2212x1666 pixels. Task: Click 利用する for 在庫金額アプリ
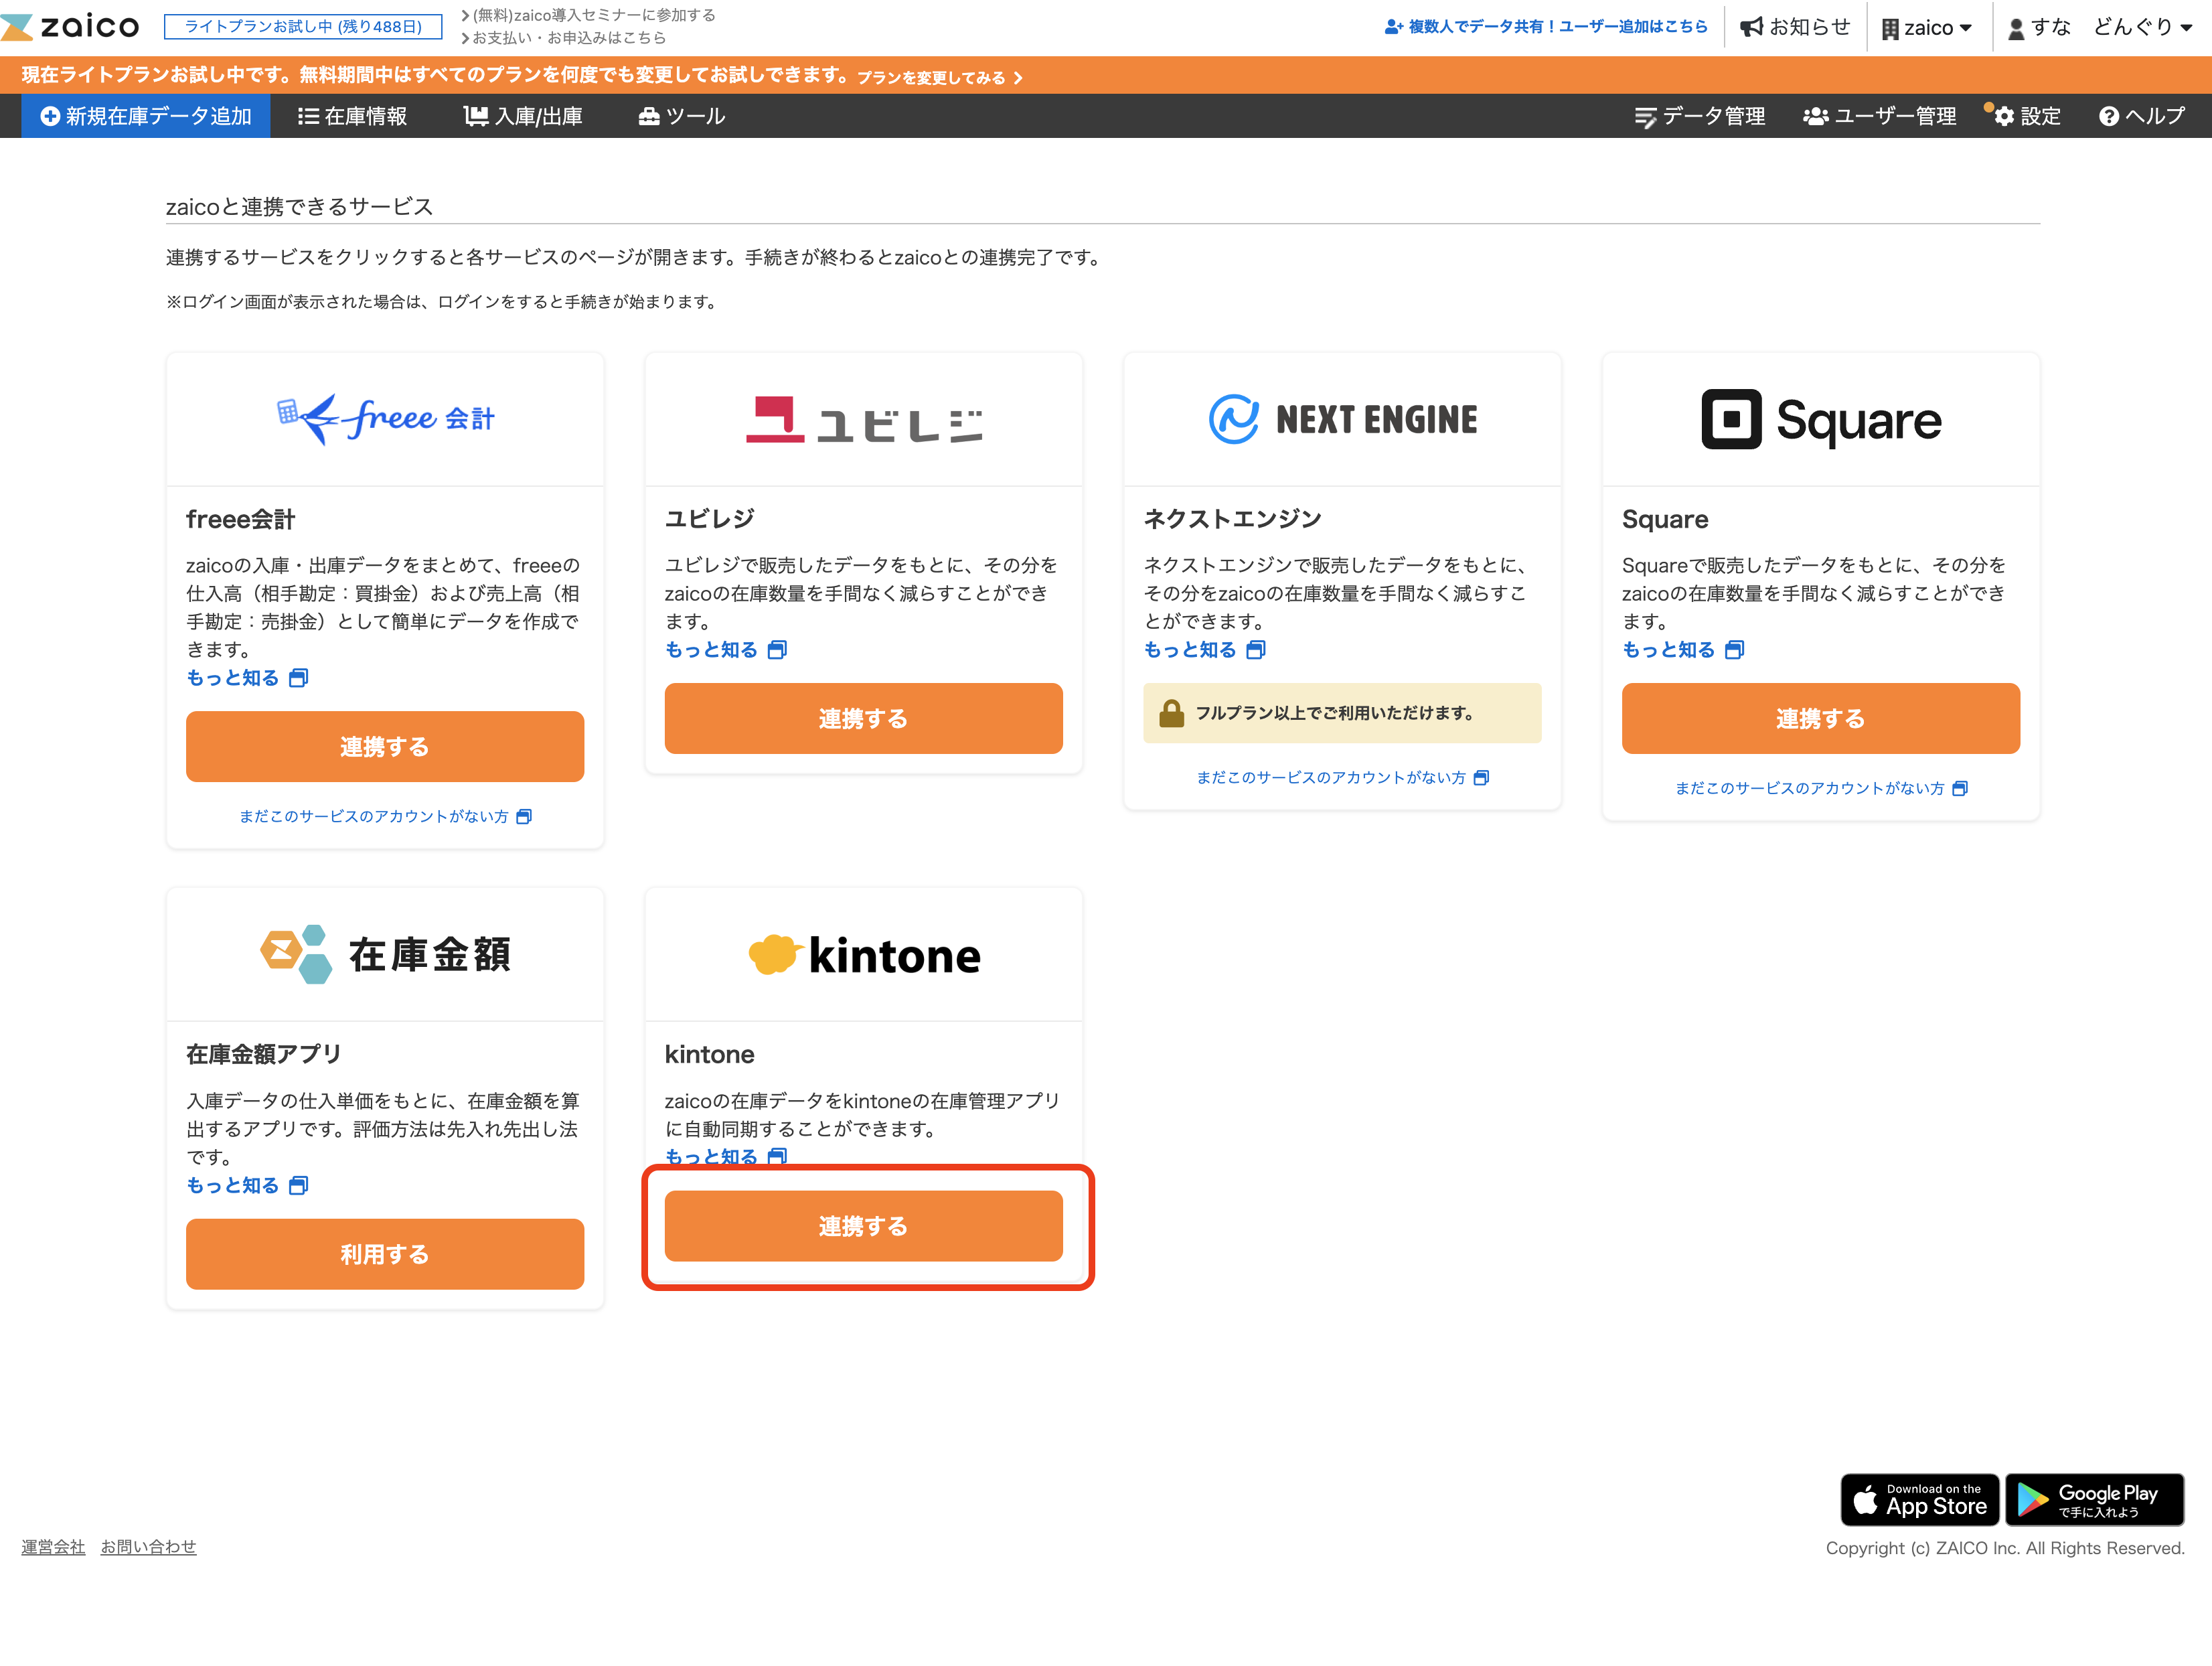(x=385, y=1255)
